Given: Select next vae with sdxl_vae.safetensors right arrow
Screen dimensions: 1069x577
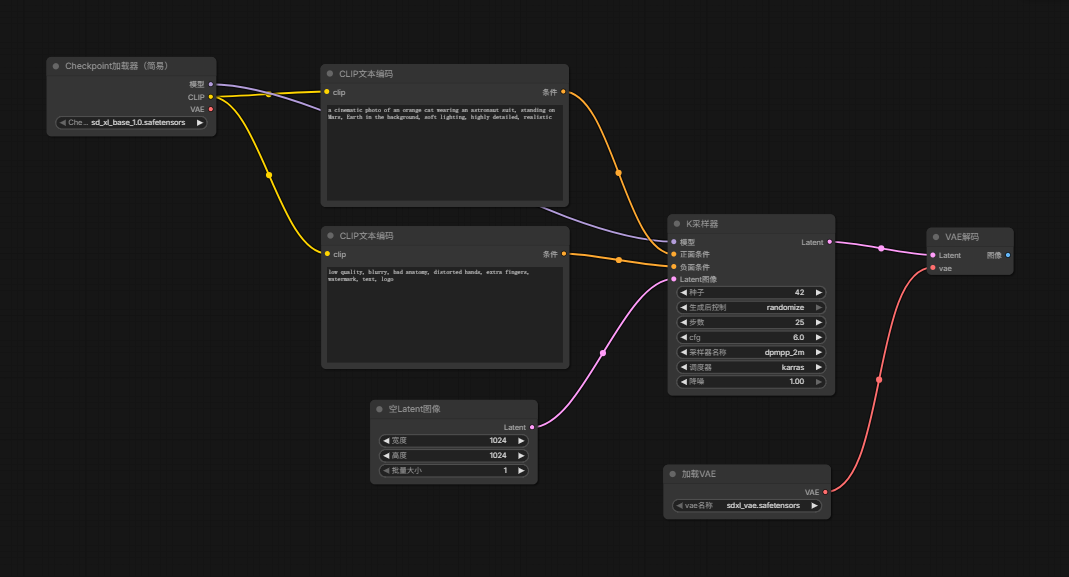Looking at the screenshot, I should [x=814, y=505].
